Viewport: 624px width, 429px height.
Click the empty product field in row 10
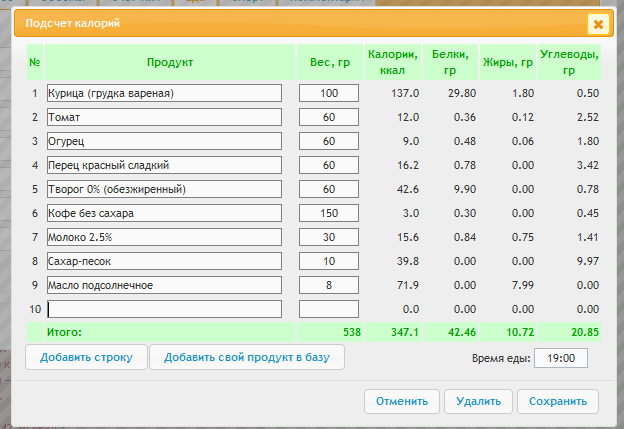[x=164, y=309]
